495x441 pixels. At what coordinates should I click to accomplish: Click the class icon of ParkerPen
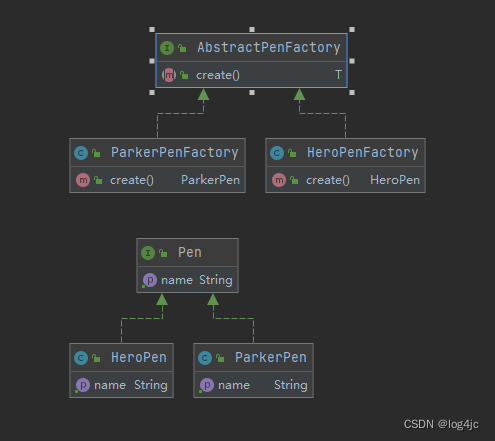tap(205, 358)
